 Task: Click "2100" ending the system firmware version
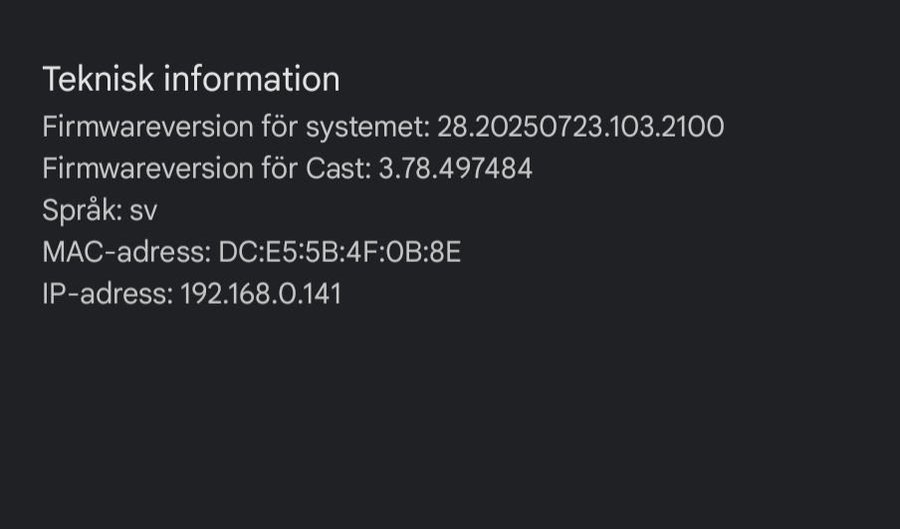(x=697, y=127)
